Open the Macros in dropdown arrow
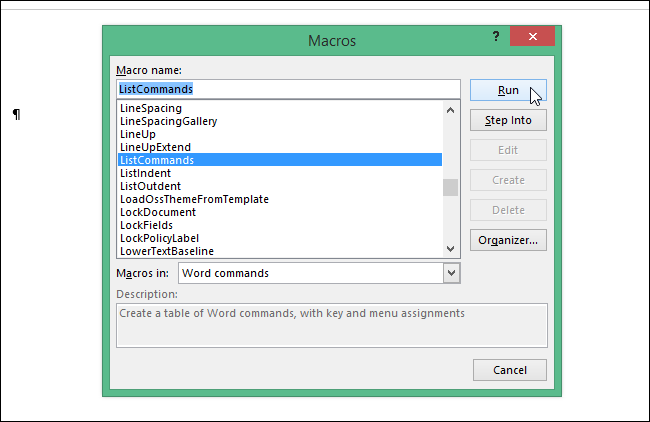 (451, 273)
